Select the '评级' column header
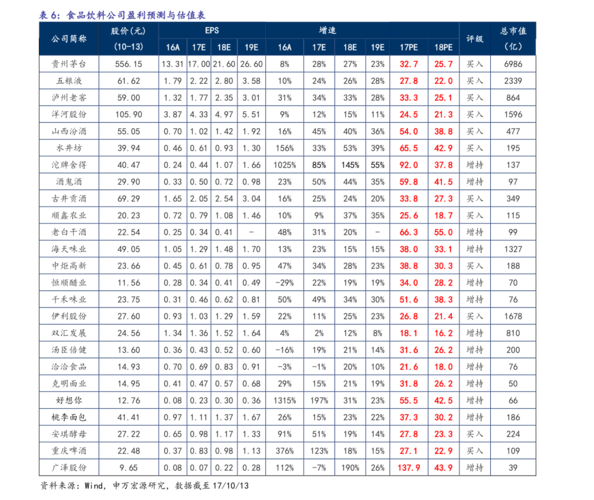Screen dimensions: 594x500 click(x=475, y=39)
